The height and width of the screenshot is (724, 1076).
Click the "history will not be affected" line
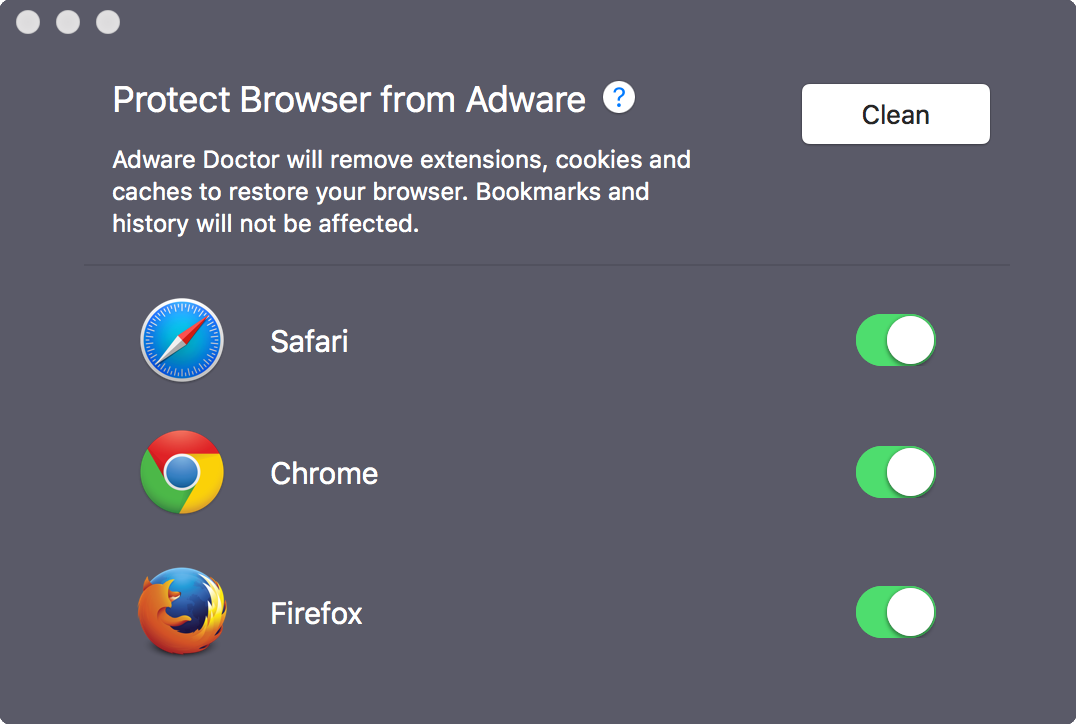(x=265, y=223)
